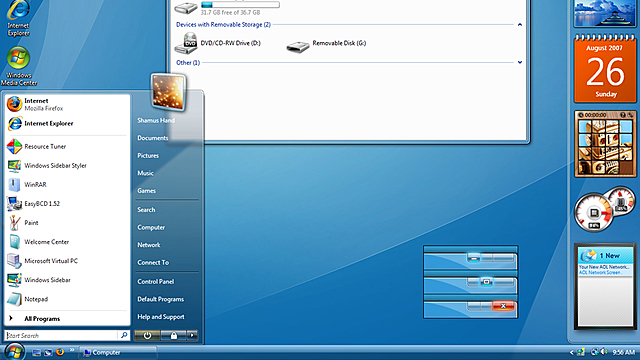Expand the Other (1) group
This screenshot has height=360, width=640.
520,62
